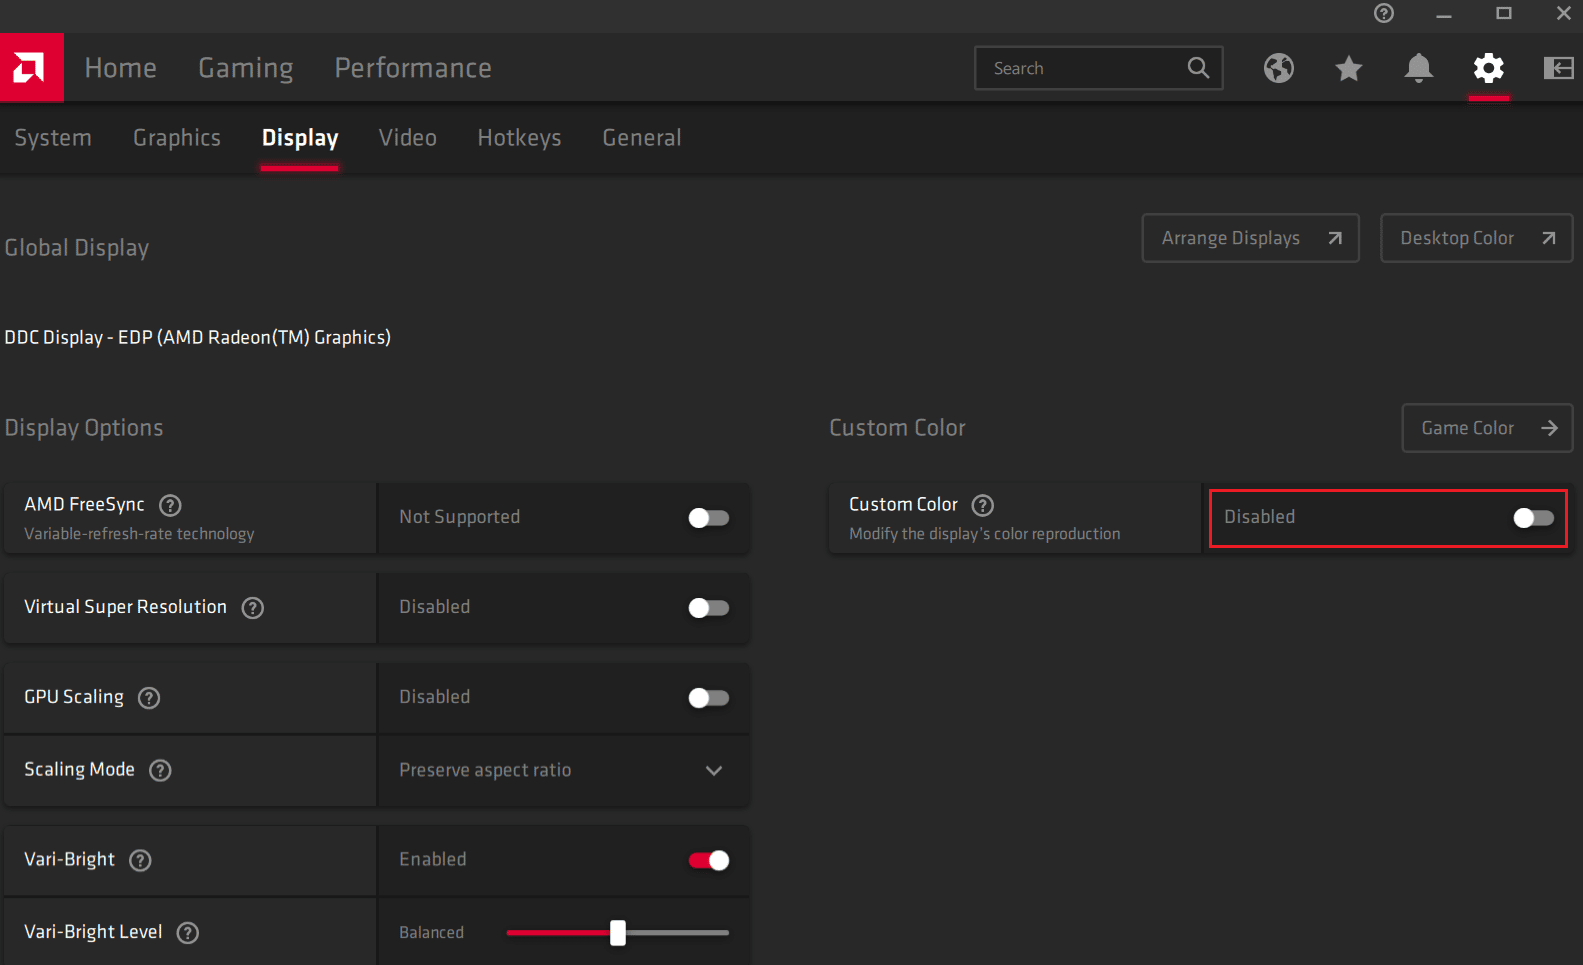This screenshot has height=965, width=1583.
Task: Click the Search input field
Action: (1085, 68)
